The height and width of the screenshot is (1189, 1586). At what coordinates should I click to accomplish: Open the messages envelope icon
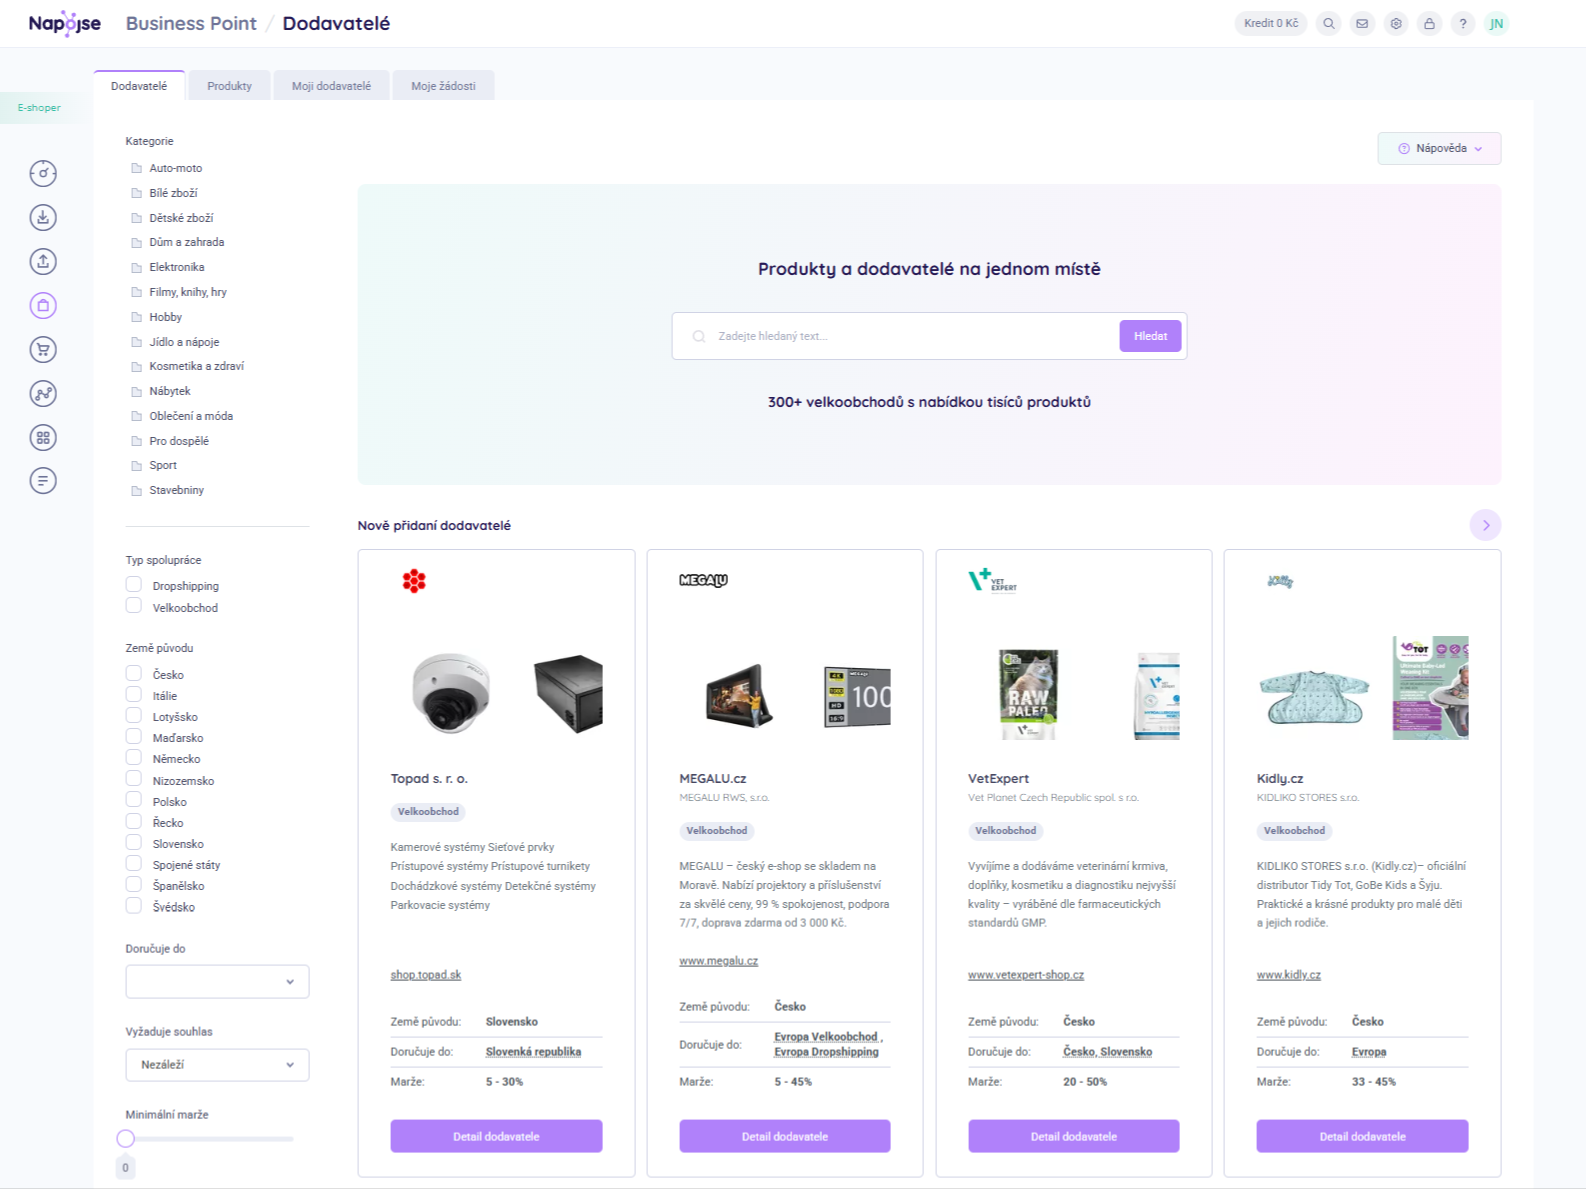pos(1362,24)
